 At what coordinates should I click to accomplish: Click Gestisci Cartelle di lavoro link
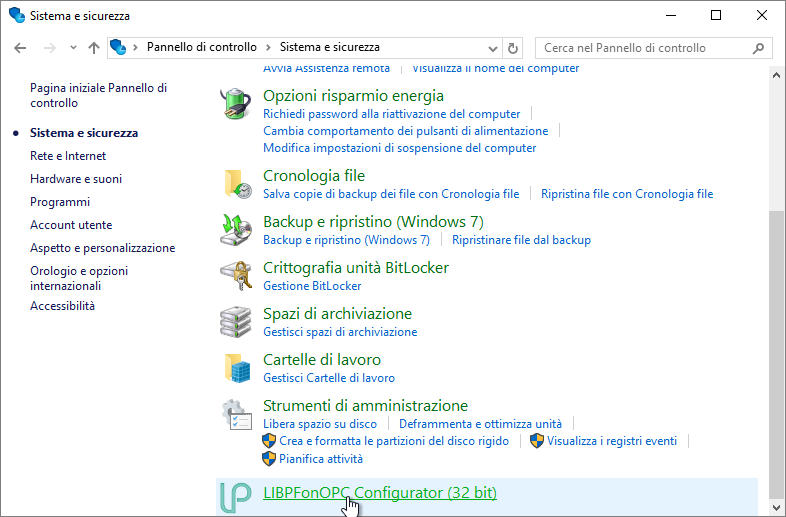pyautogui.click(x=329, y=378)
